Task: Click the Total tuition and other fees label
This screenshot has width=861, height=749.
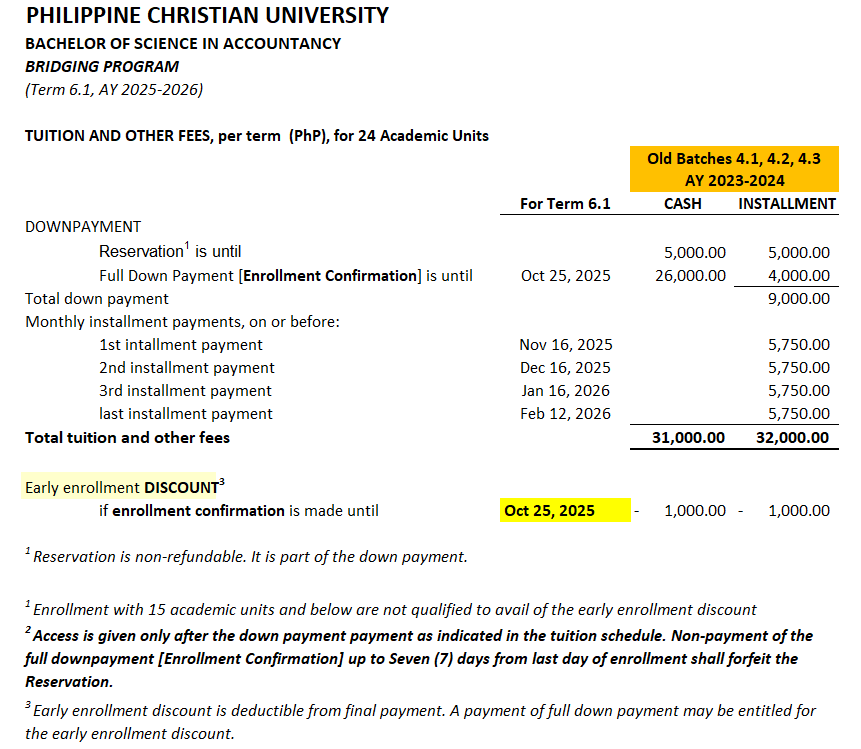Action: (127, 438)
